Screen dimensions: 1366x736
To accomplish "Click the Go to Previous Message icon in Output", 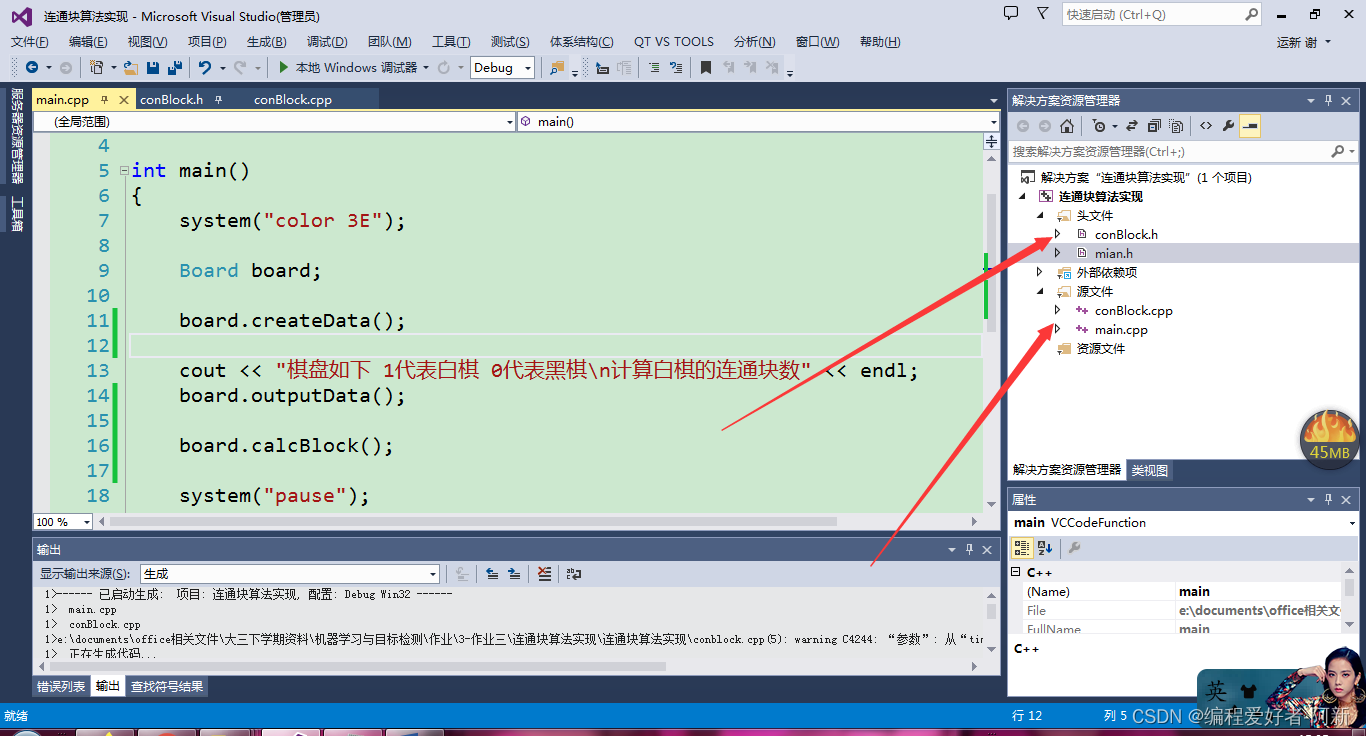I will point(492,574).
